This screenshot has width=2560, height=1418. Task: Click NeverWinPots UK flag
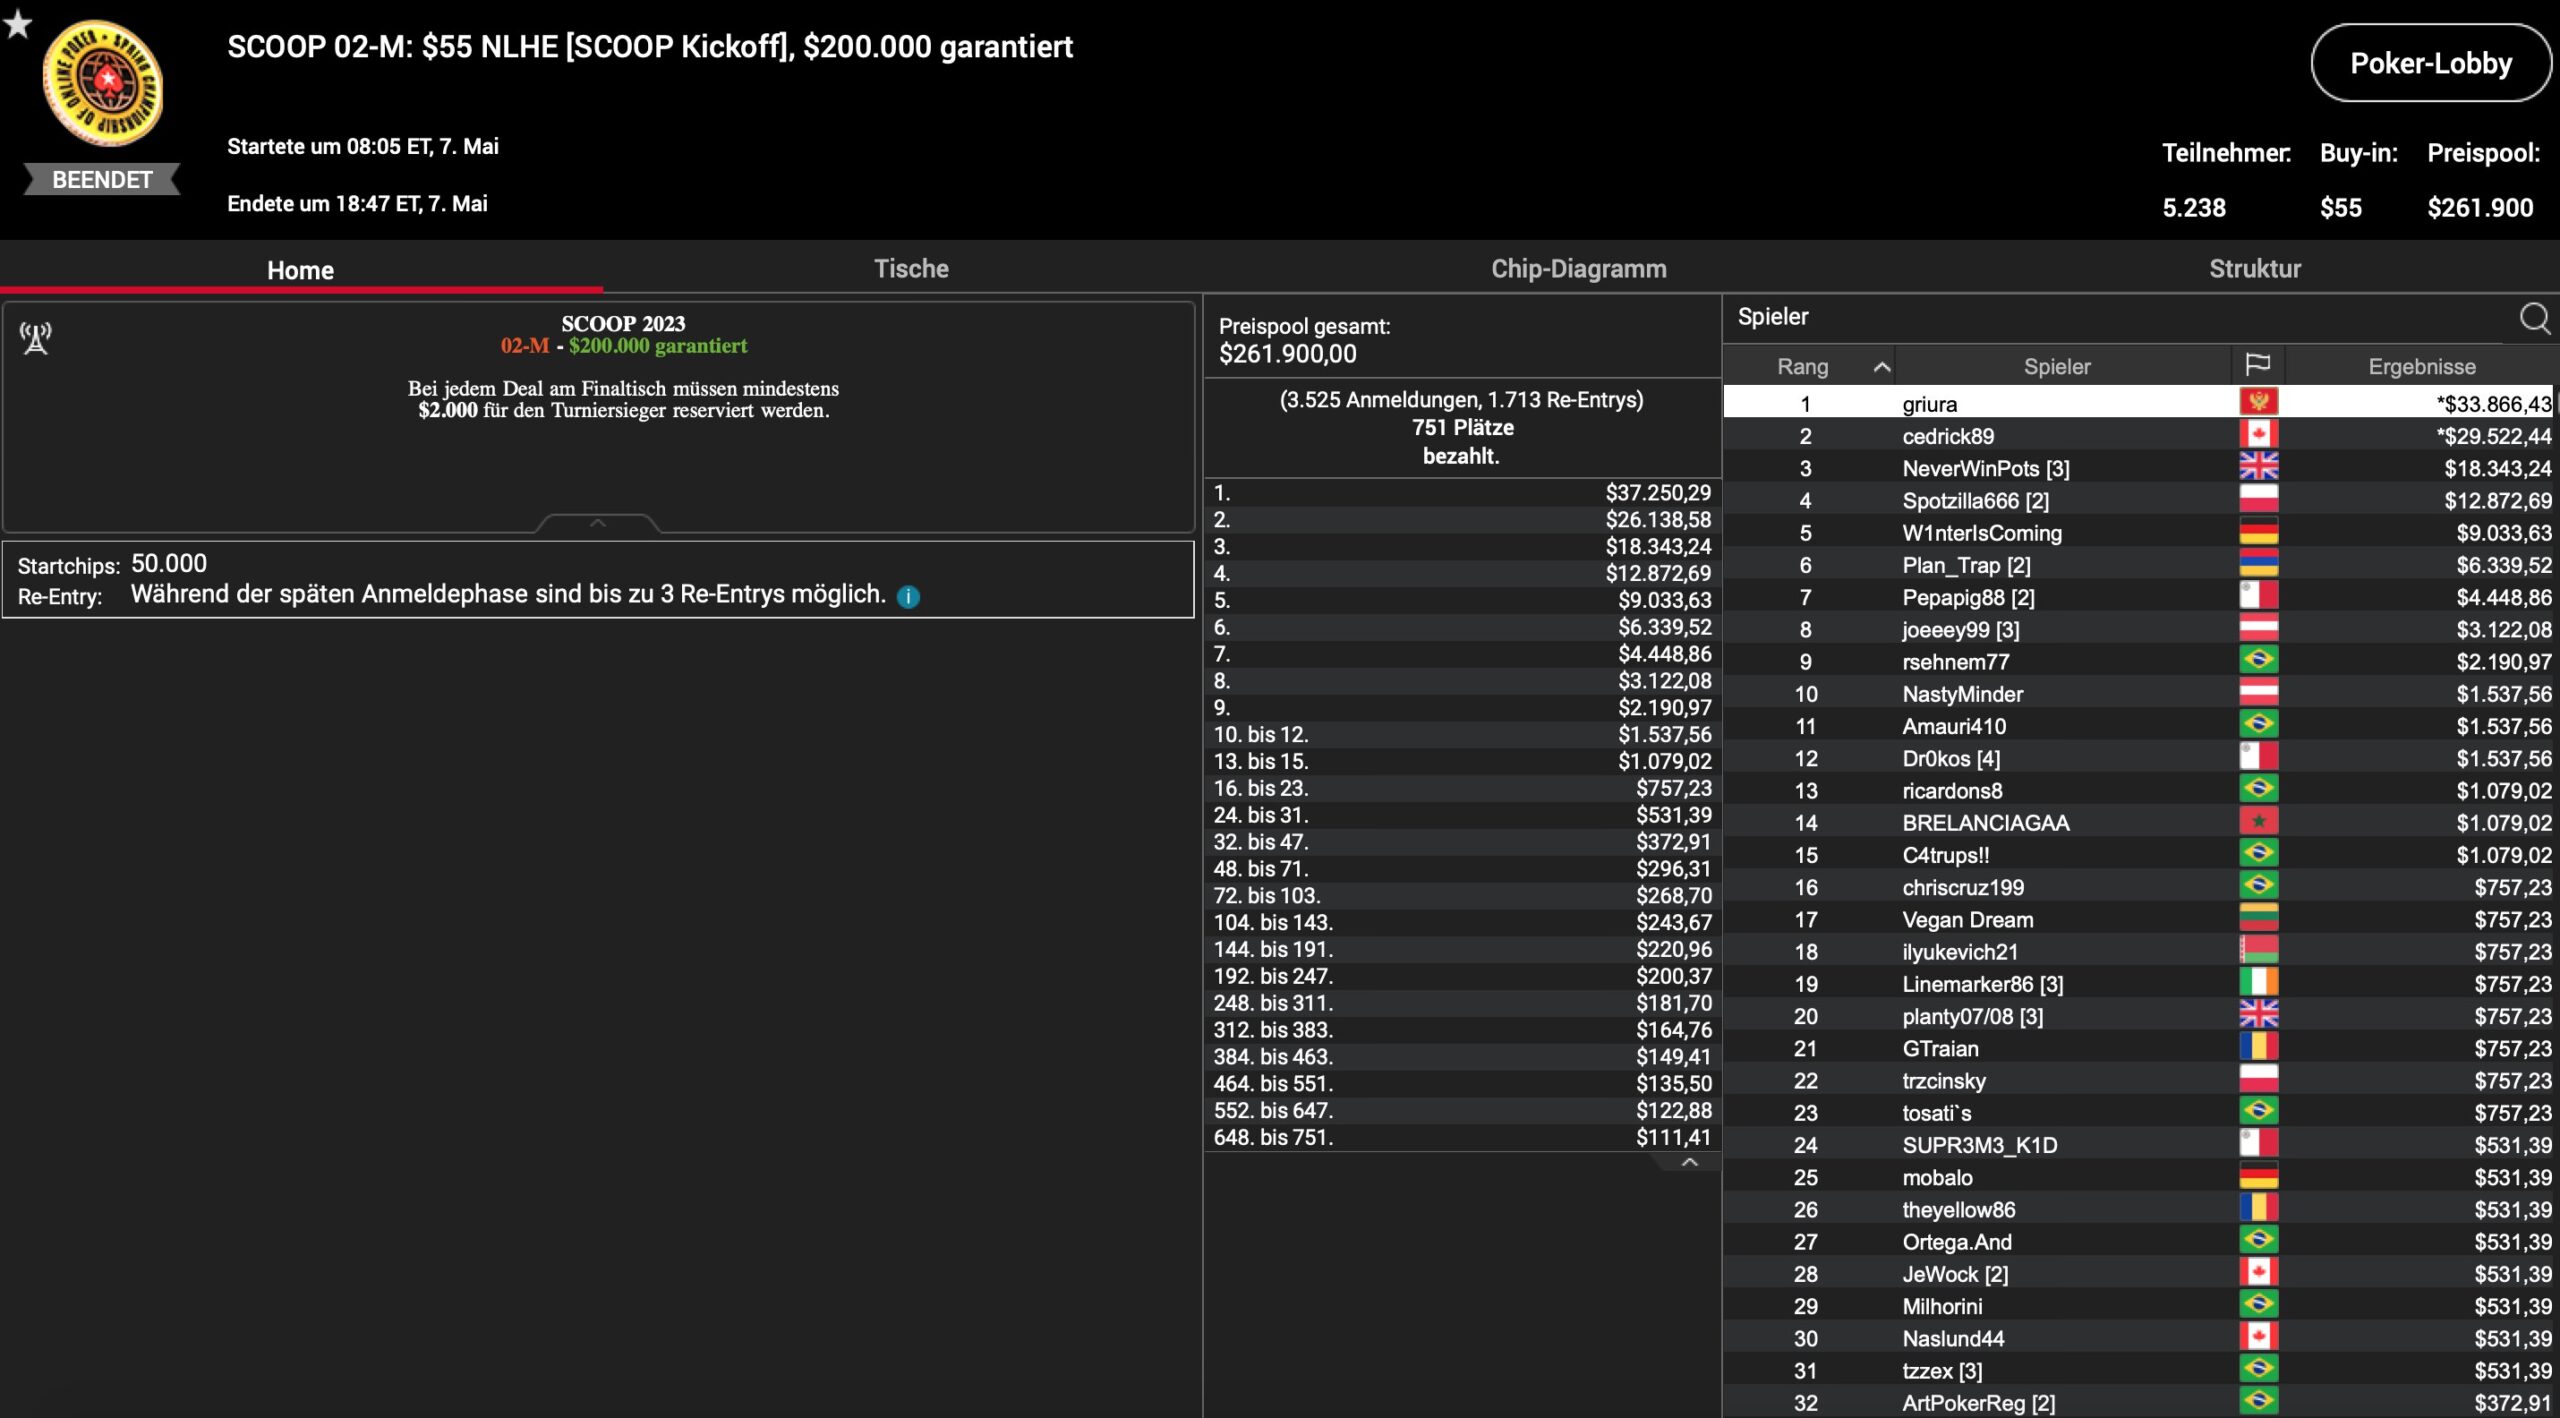pyautogui.click(x=2259, y=466)
